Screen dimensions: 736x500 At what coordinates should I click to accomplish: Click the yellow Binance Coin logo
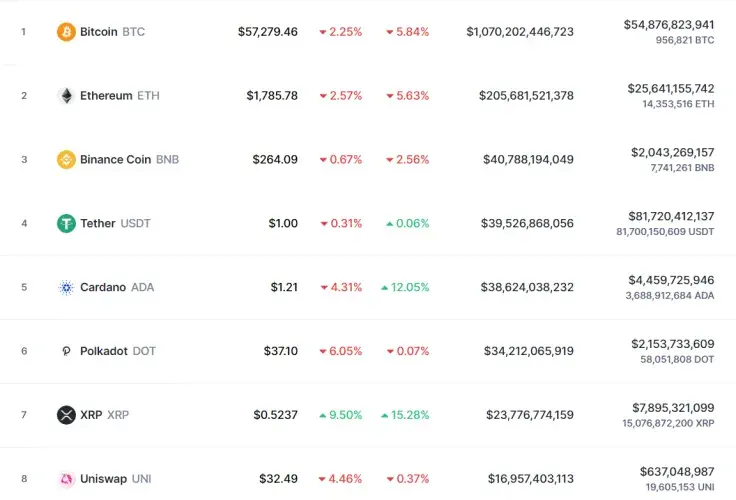click(x=66, y=160)
